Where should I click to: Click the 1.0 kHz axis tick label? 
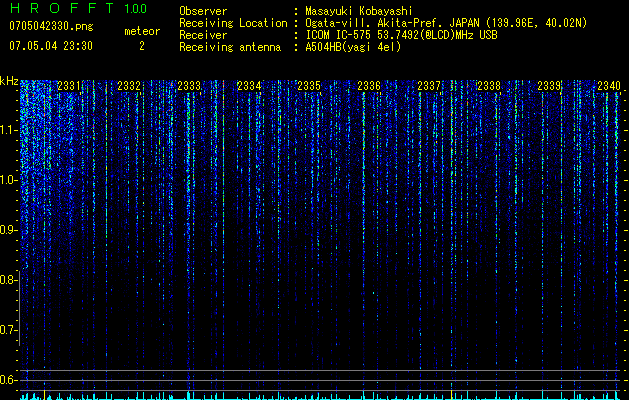pos(9,180)
